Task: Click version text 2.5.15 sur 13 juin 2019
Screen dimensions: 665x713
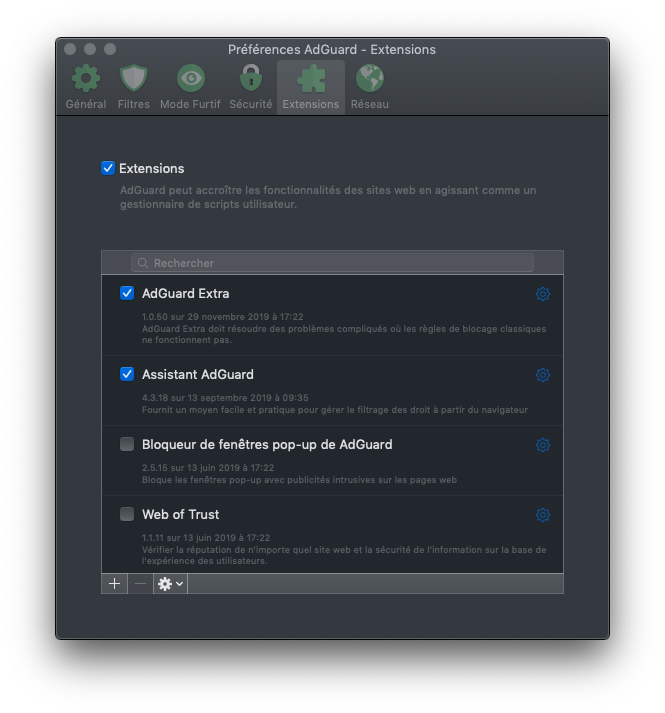Action: (208, 467)
